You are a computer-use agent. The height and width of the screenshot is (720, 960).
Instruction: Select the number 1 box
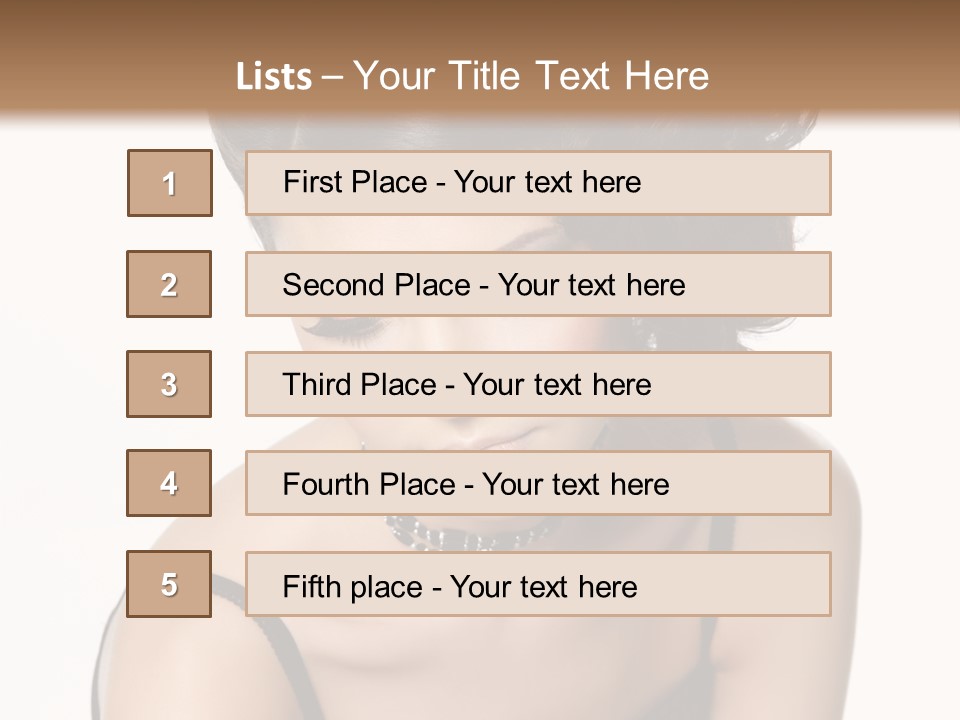tap(170, 183)
